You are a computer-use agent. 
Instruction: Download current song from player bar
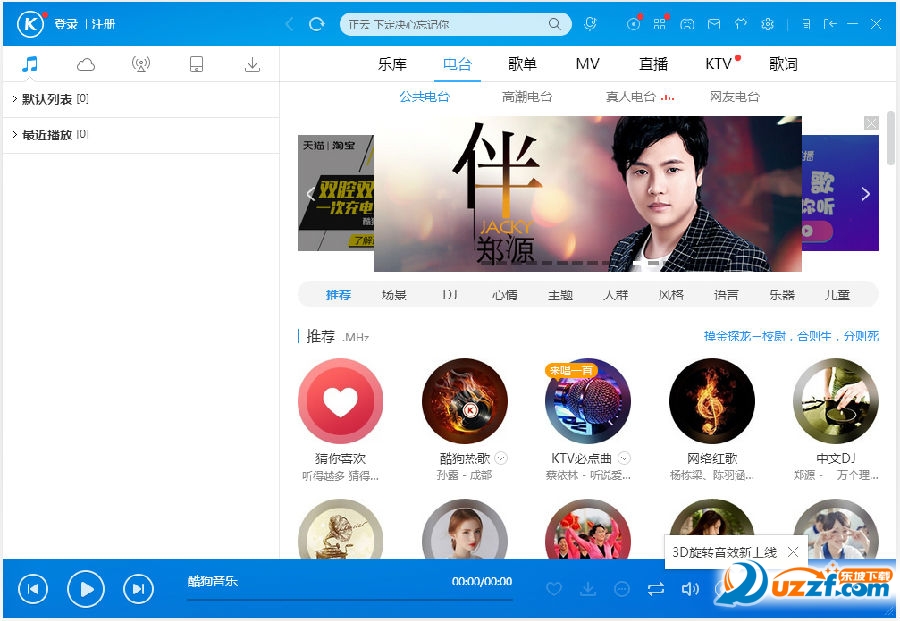click(588, 589)
